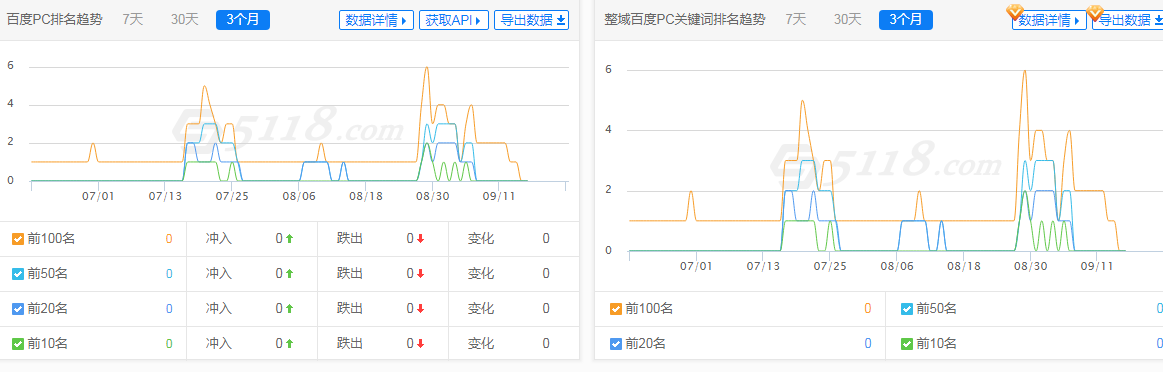
Task: Select the 7天 tab in 整域百度PC关键词排名趋势
Action: pos(796,20)
